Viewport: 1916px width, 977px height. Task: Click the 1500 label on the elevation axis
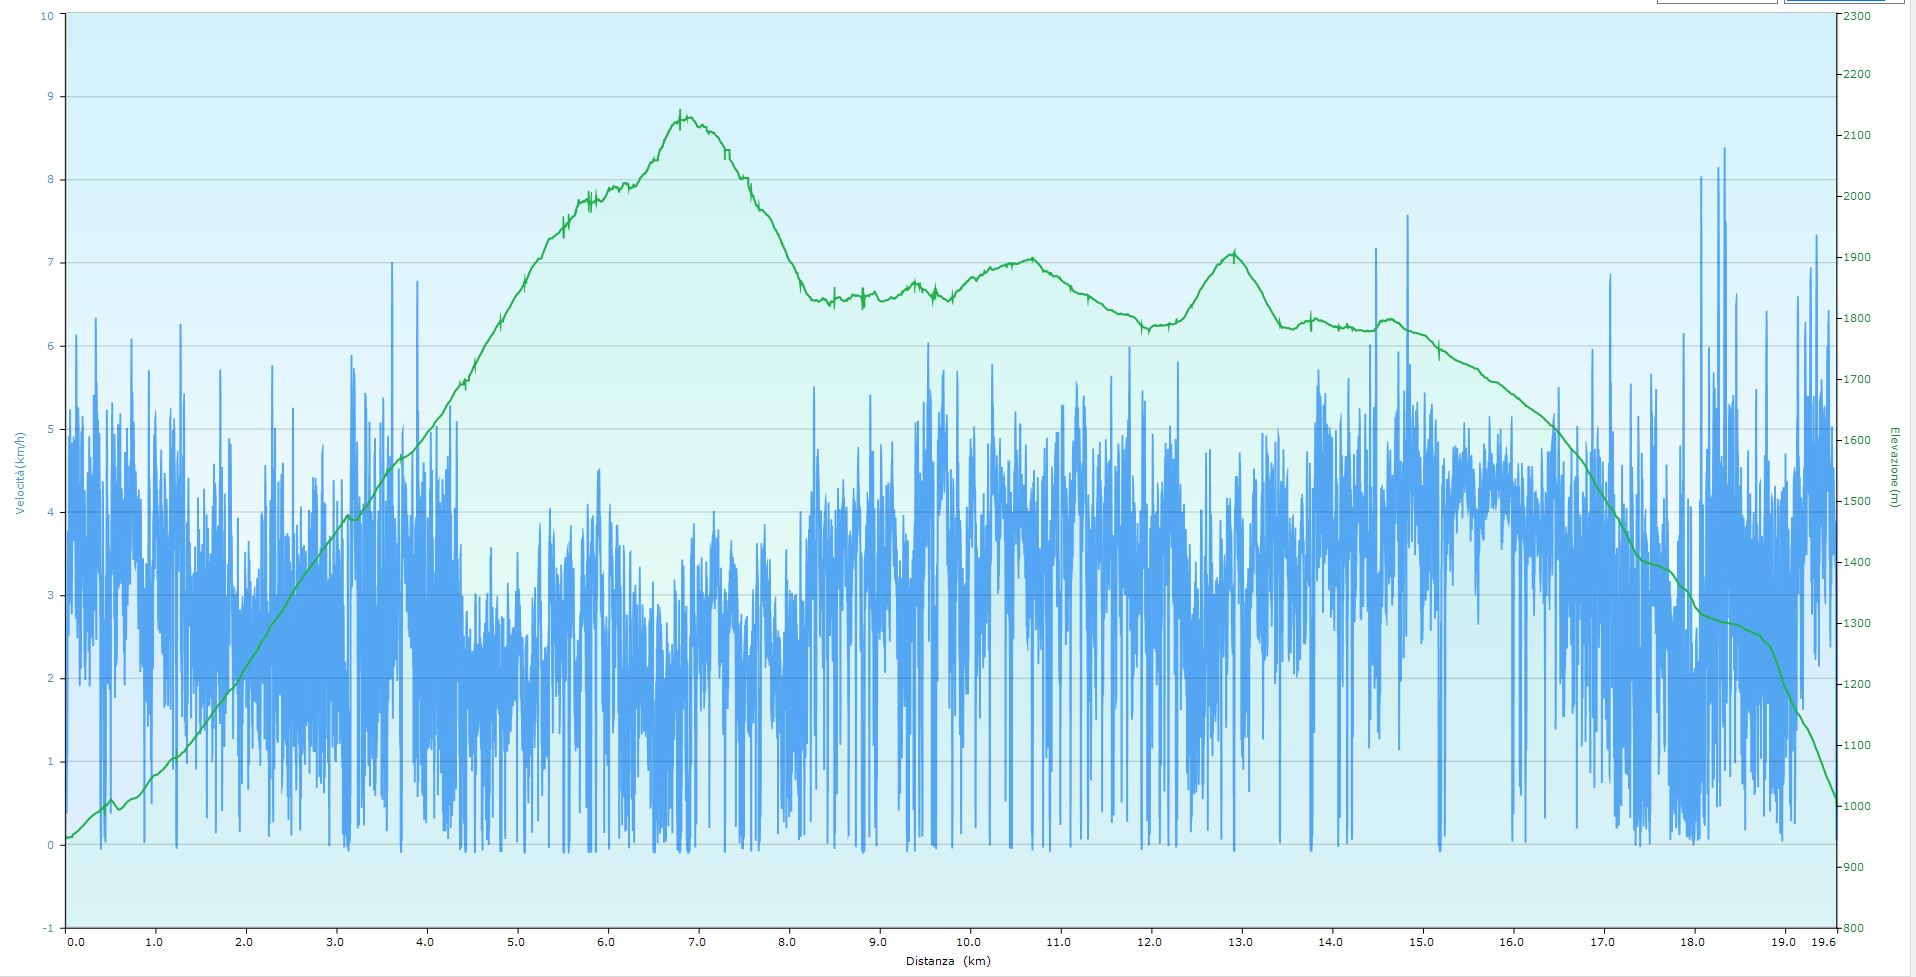(x=1857, y=502)
